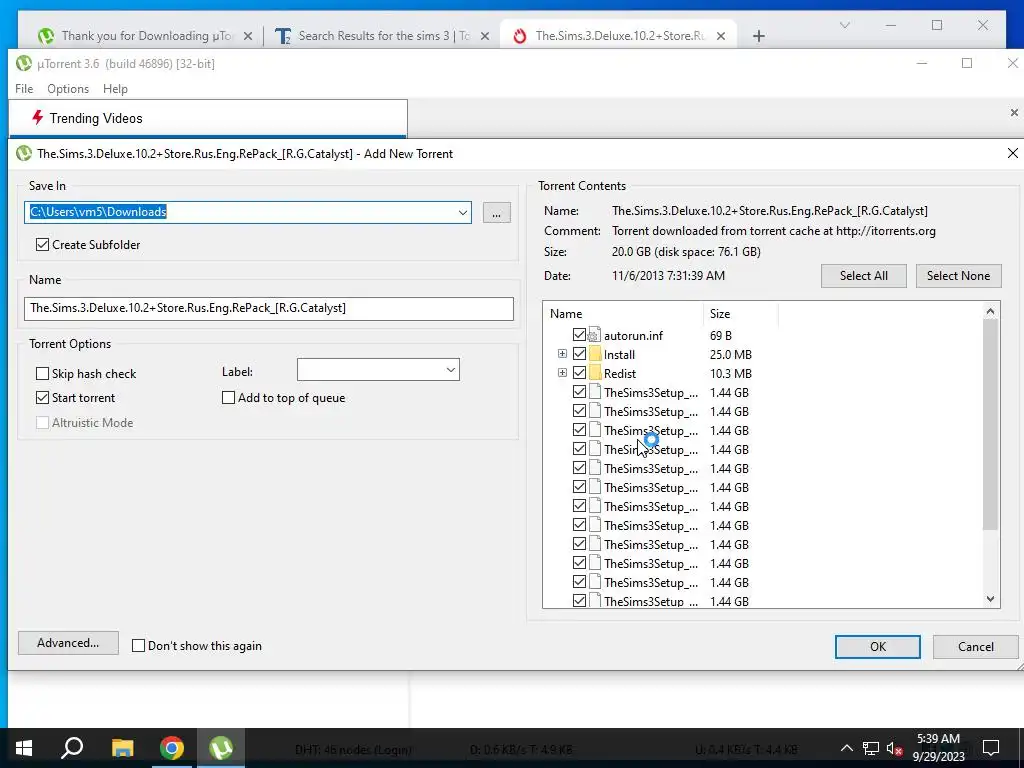Toggle Create Subfolder checkbox
The height and width of the screenshot is (768, 1024).
click(42, 244)
